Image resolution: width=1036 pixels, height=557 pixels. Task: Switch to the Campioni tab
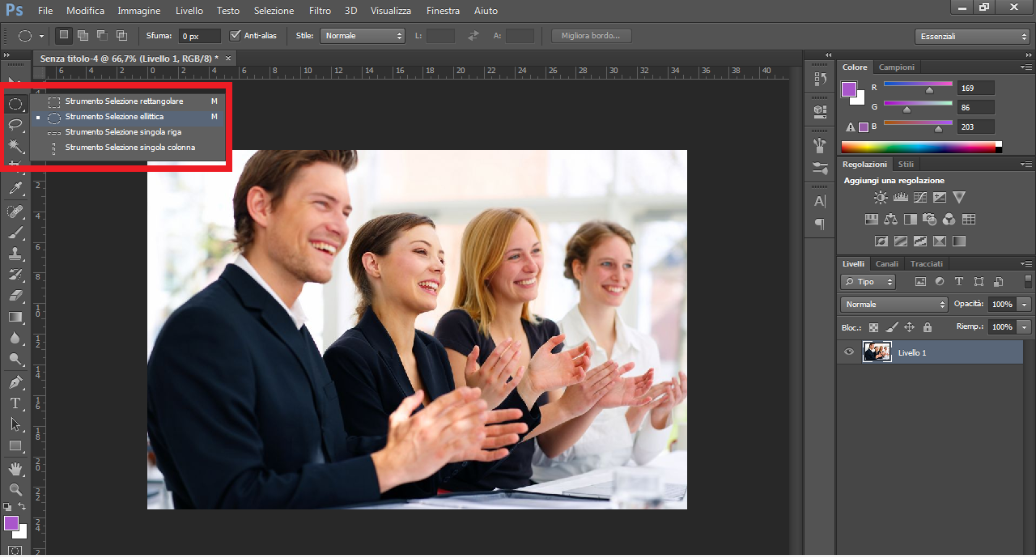(896, 67)
